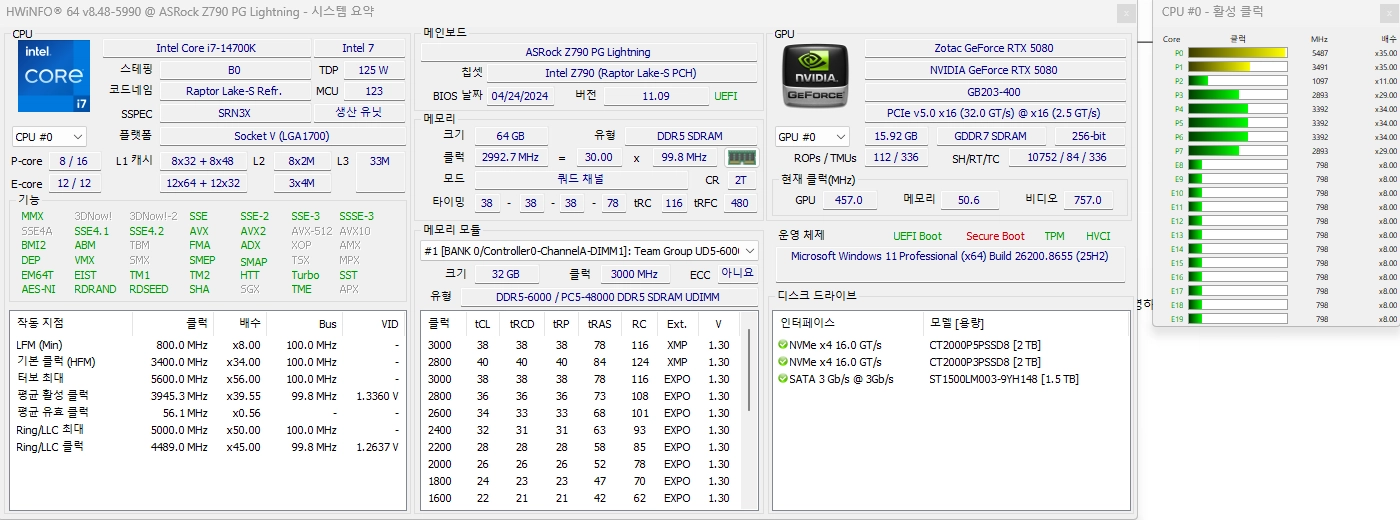
Task: Click the P0 core clock bar
Action: 1237,53
